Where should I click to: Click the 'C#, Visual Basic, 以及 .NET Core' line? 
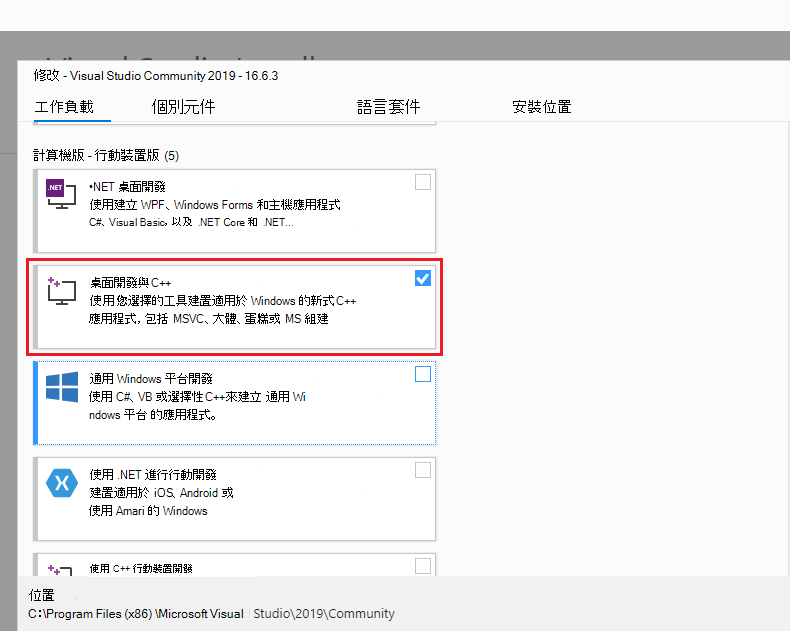[191, 222]
